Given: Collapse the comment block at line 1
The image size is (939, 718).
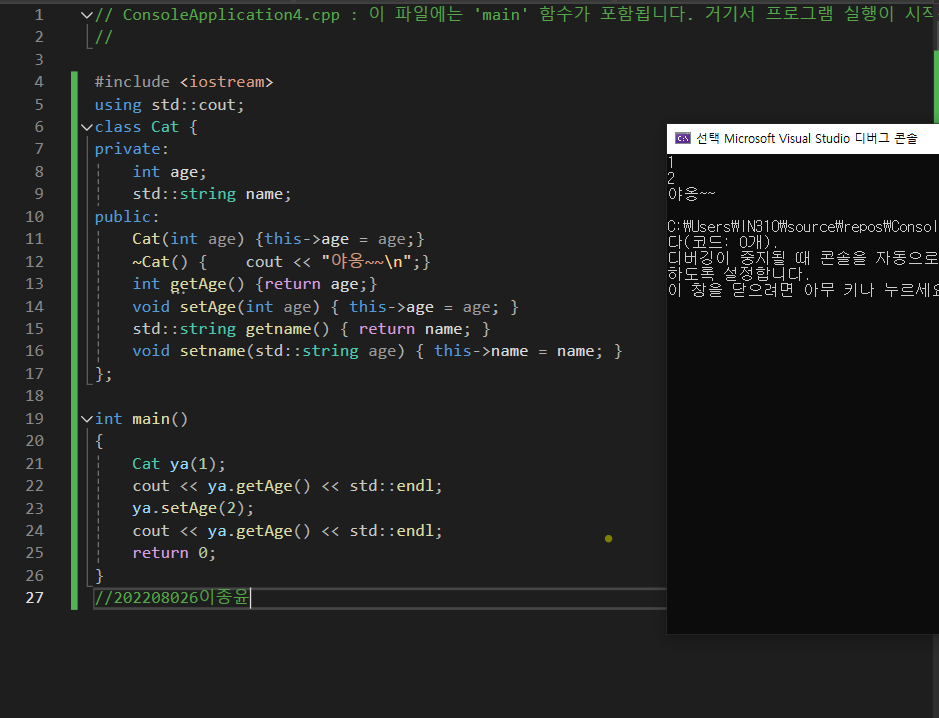Looking at the screenshot, I should click(x=87, y=15).
